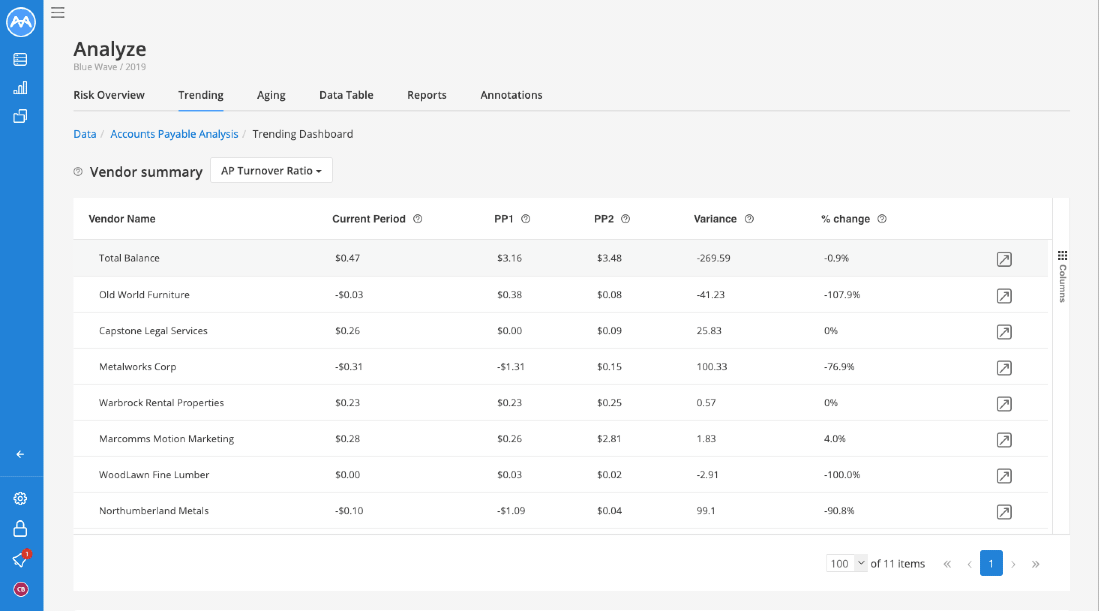Sort by % change column header
The width and height of the screenshot is (1099, 611).
click(845, 219)
